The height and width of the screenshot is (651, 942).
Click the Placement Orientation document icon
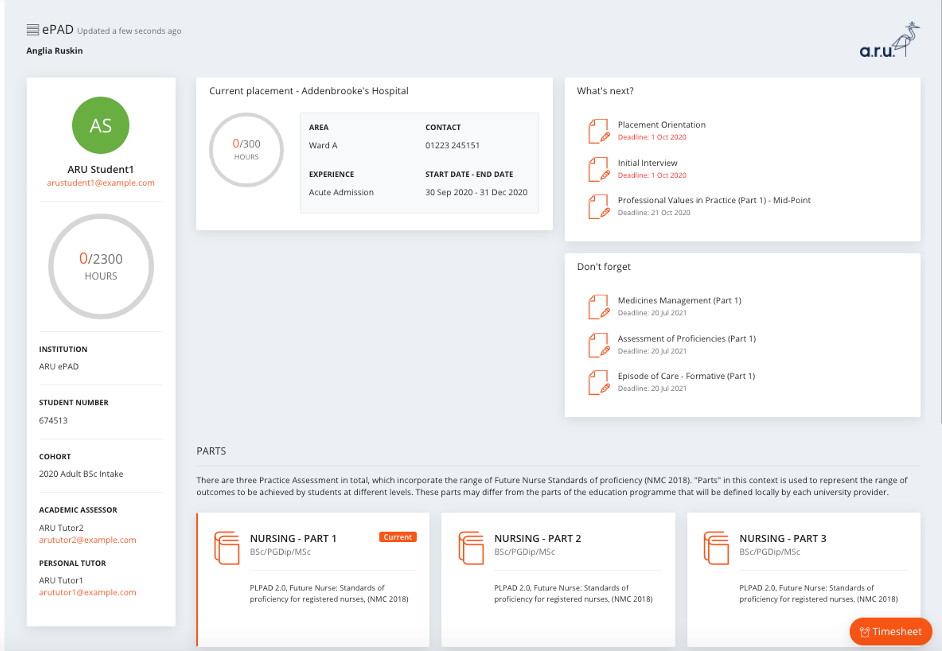point(598,131)
